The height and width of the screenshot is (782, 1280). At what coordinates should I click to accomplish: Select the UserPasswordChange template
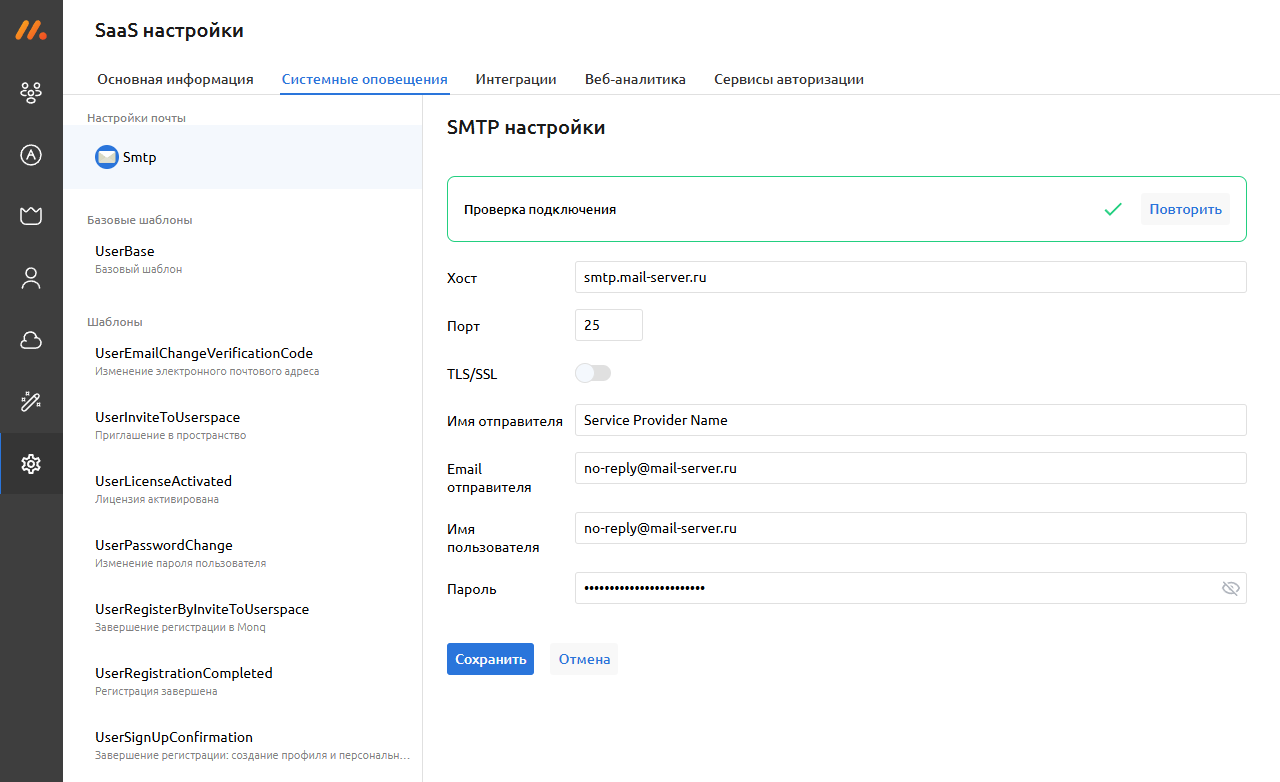pos(164,546)
